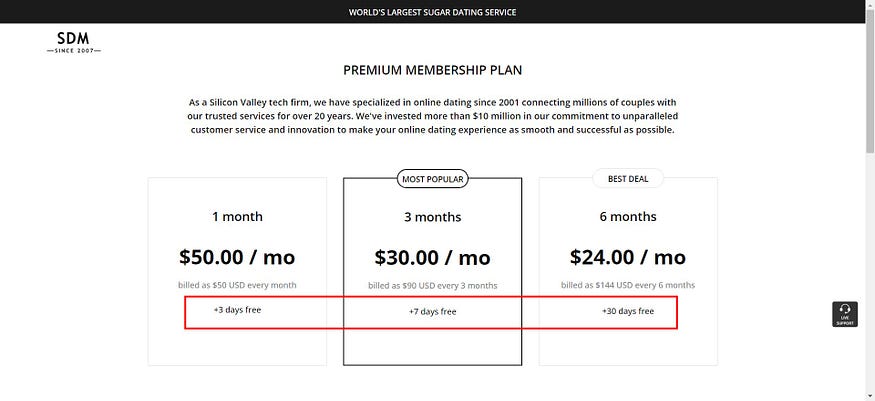The width and height of the screenshot is (875, 401).
Task: Click the SDM logo
Action: [x=73, y=42]
